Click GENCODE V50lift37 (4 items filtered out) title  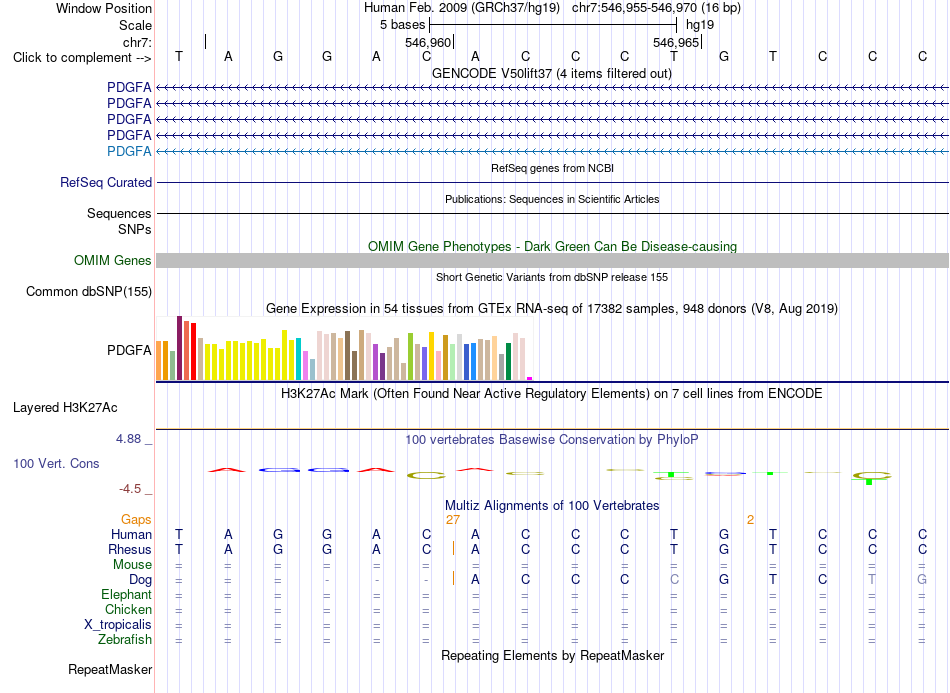tap(552, 74)
